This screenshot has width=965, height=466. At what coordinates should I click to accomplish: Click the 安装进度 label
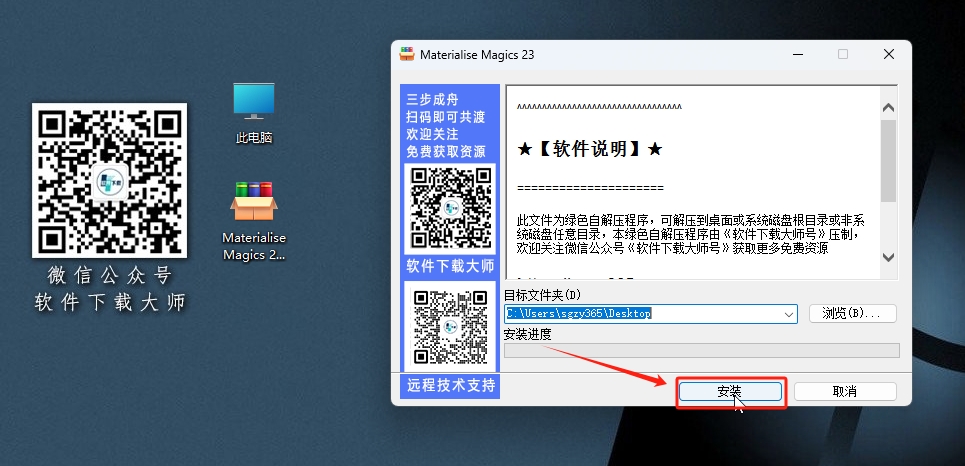point(527,334)
